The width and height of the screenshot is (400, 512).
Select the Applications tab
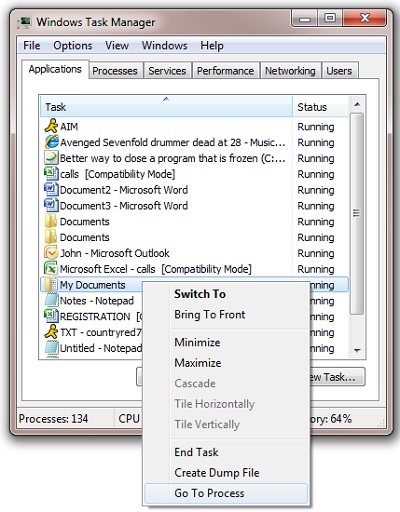55,69
